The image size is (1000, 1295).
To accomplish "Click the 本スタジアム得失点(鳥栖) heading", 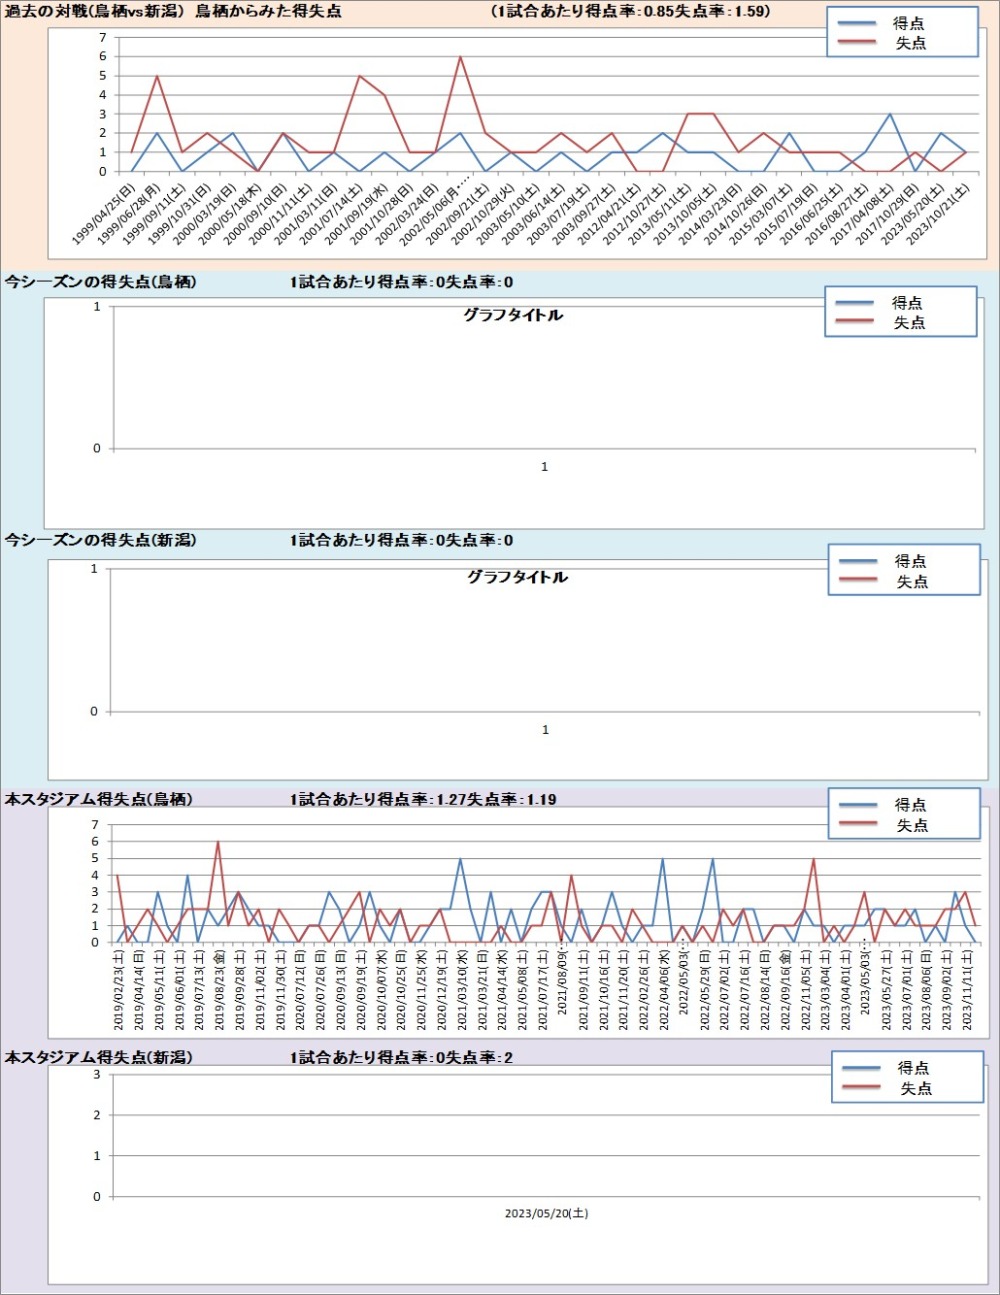I will pyautogui.click(x=98, y=799).
